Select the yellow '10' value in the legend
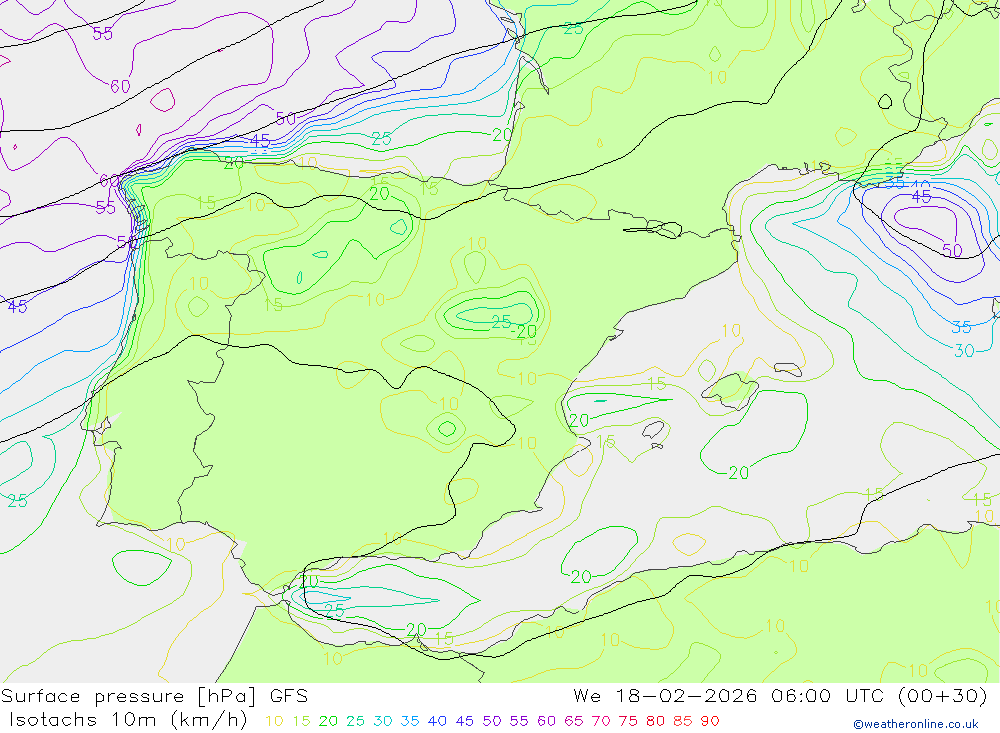 (x=274, y=722)
